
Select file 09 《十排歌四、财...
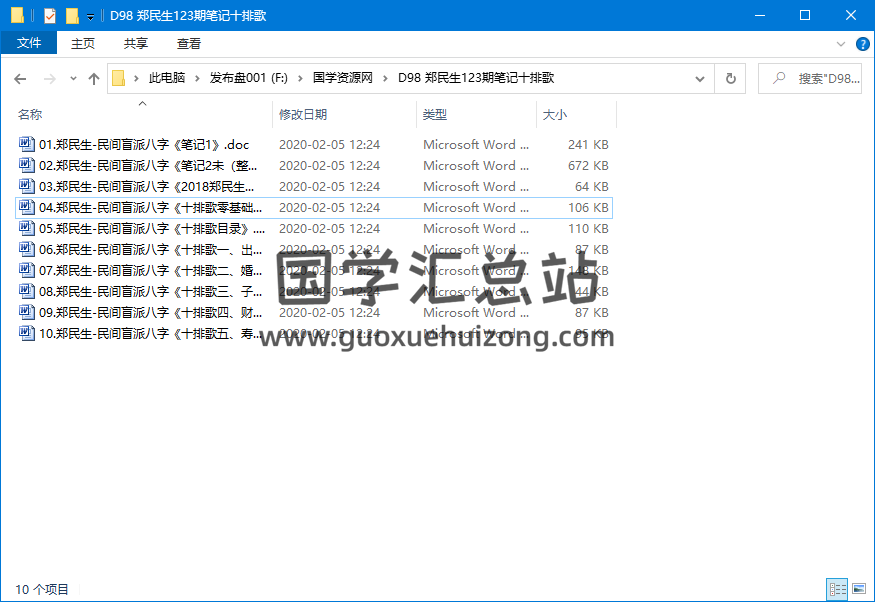click(150, 312)
